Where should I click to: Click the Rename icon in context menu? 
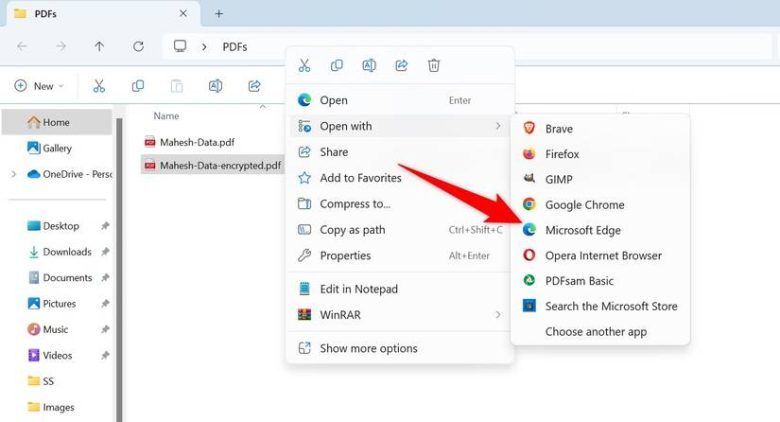369,66
